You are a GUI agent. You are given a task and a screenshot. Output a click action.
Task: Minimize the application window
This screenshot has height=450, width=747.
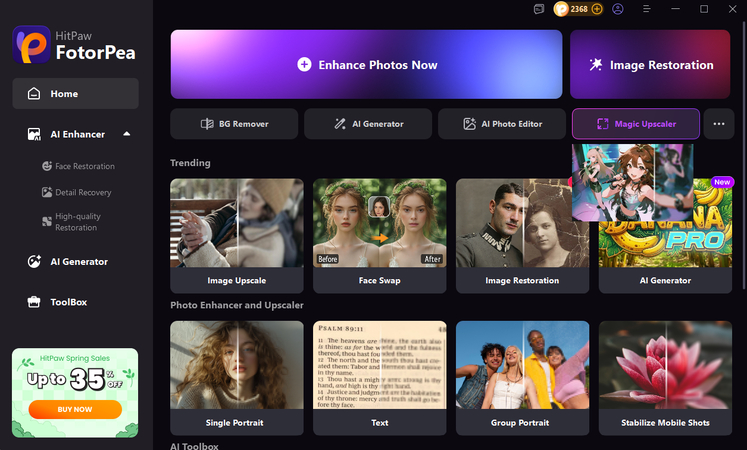pyautogui.click(x=675, y=9)
